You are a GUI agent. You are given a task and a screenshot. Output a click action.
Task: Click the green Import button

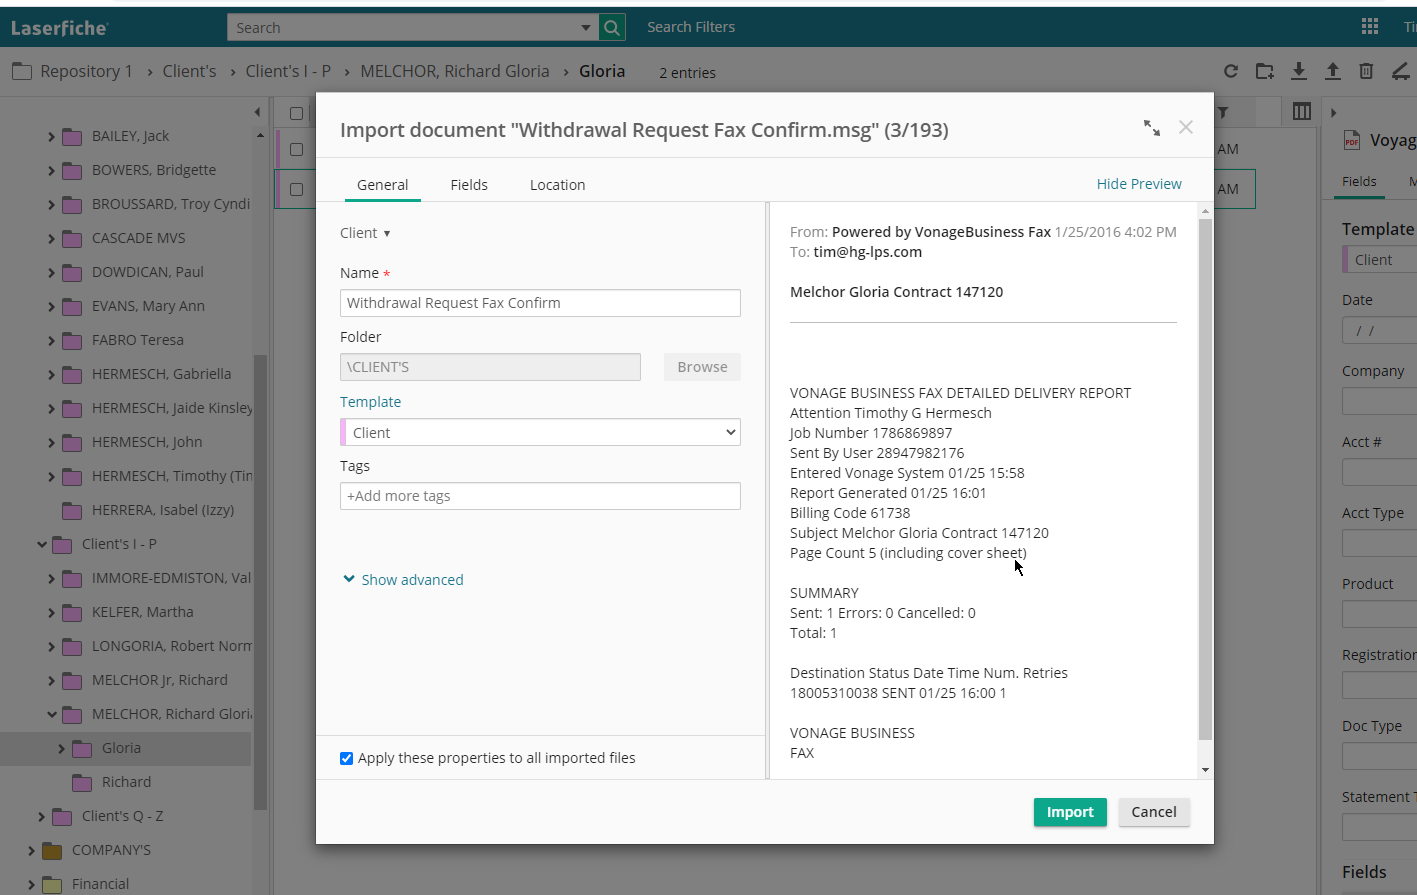(1069, 812)
